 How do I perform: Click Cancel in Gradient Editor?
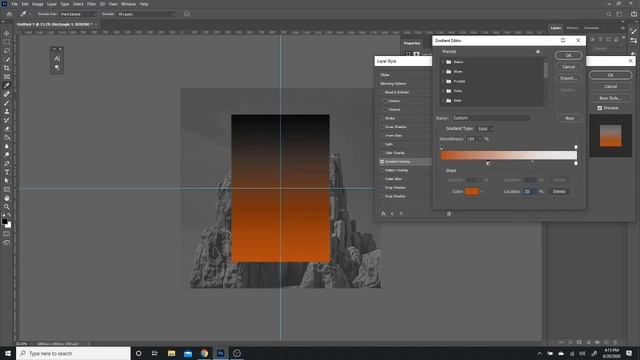click(x=569, y=67)
